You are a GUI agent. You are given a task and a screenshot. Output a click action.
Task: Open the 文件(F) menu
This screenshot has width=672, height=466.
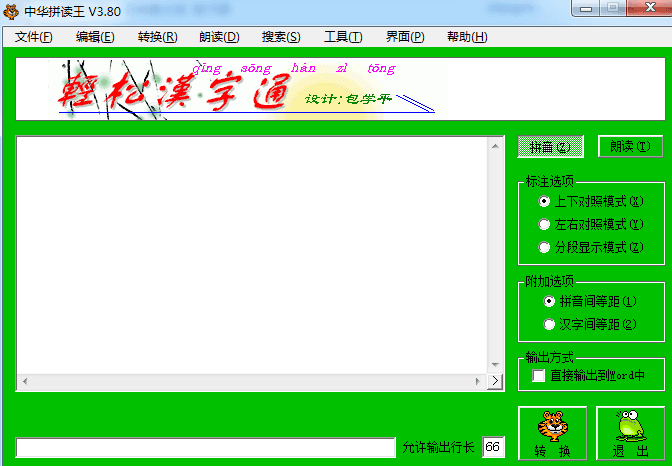click(x=33, y=37)
